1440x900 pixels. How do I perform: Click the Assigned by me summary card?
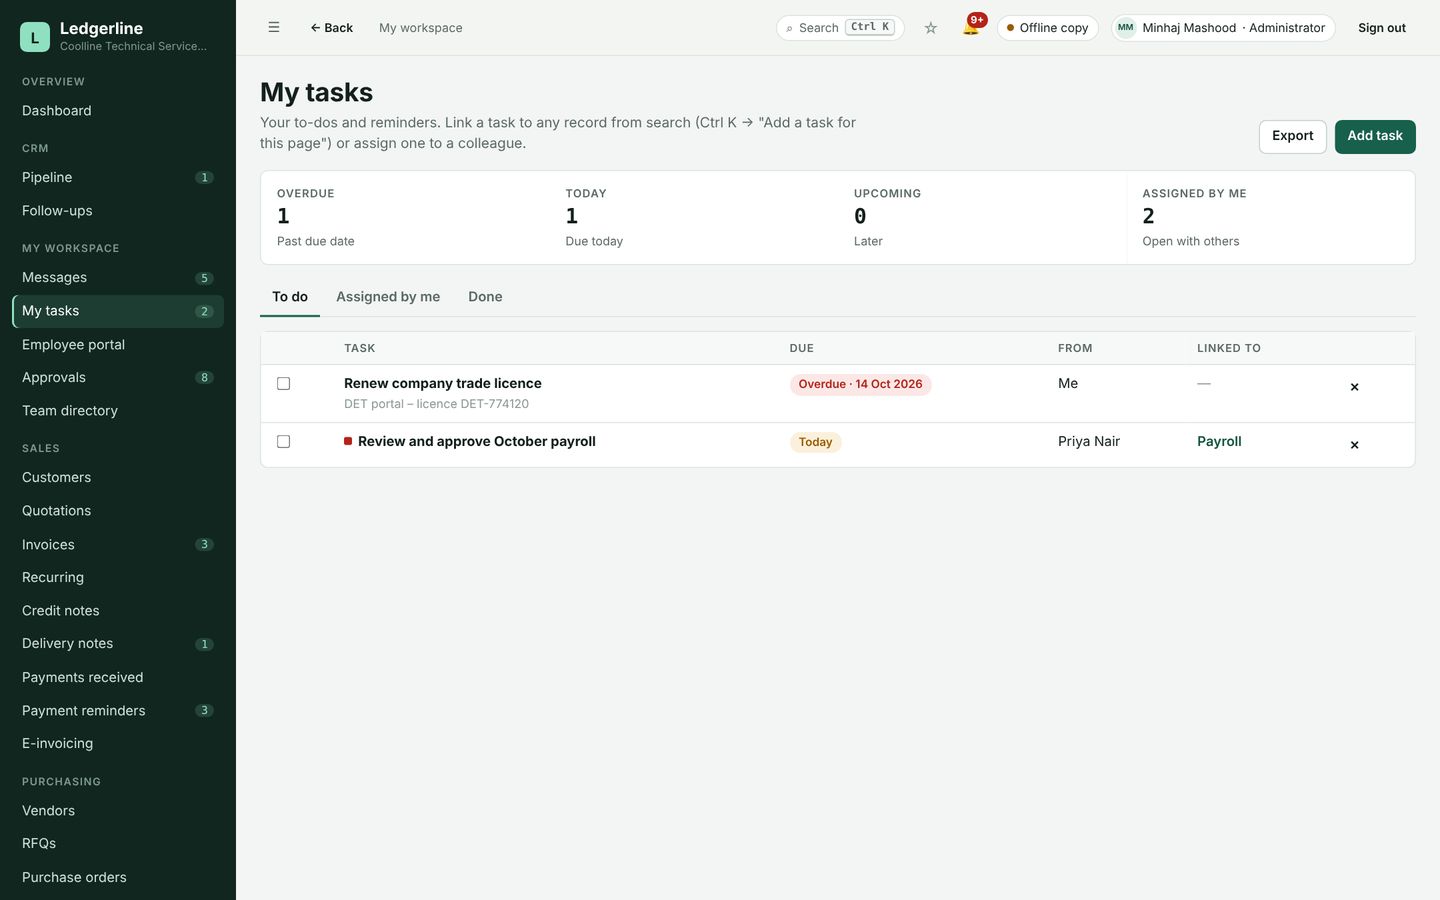coord(1270,217)
